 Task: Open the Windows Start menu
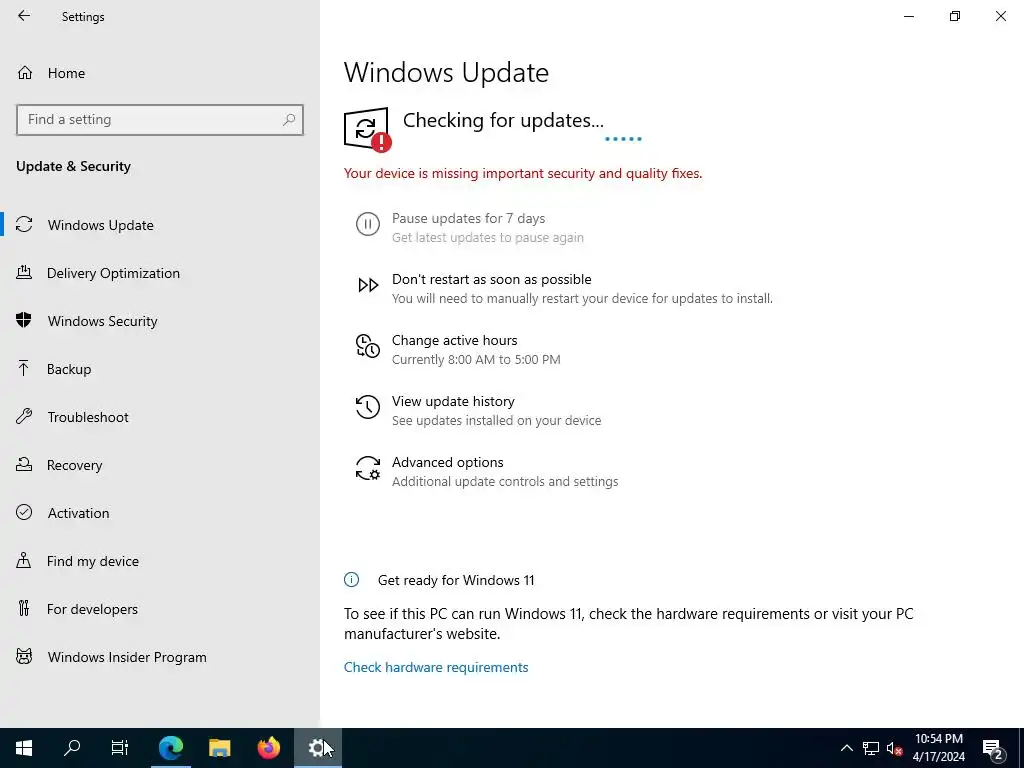click(x=24, y=748)
